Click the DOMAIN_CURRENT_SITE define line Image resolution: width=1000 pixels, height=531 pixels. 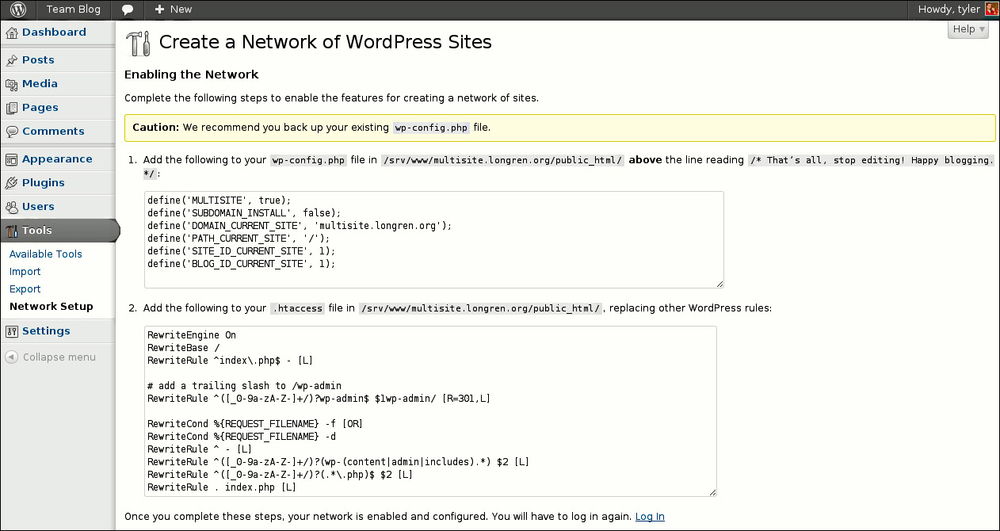pyautogui.click(x=299, y=226)
